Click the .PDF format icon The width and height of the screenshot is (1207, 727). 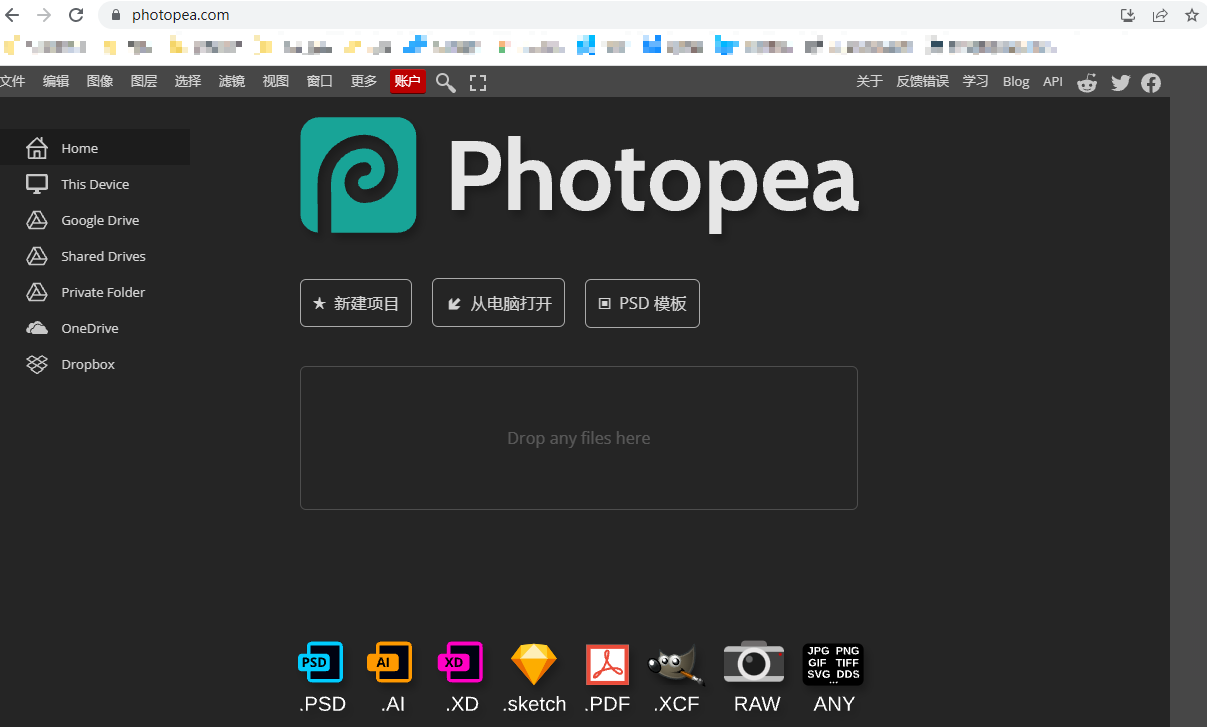point(607,664)
